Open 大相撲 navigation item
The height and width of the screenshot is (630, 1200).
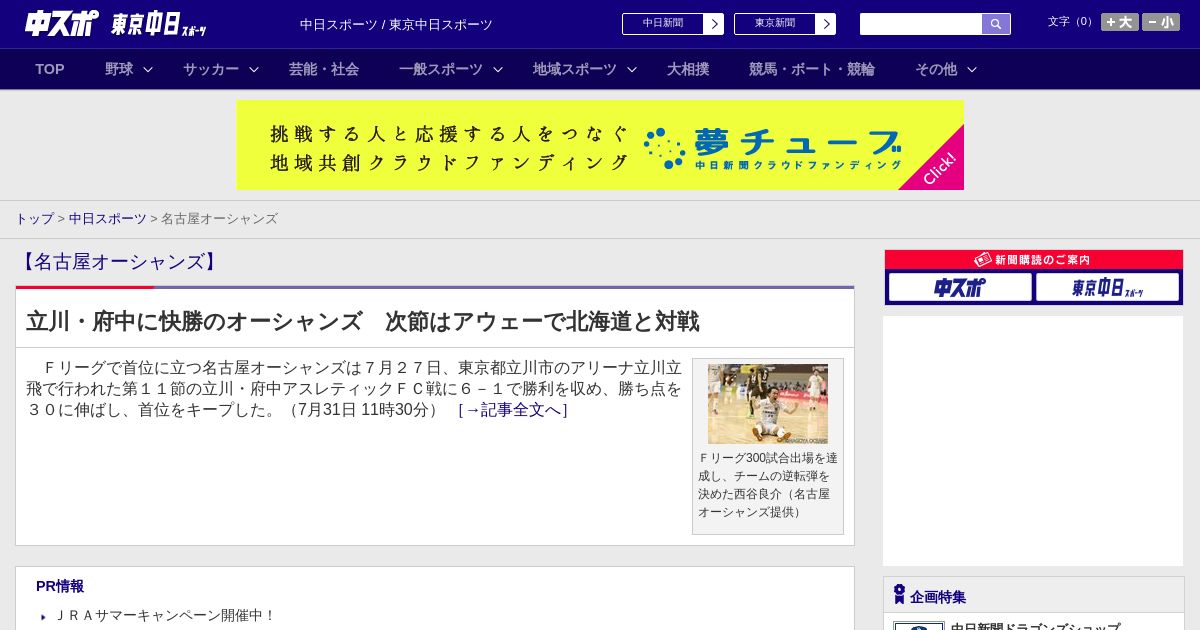(688, 69)
